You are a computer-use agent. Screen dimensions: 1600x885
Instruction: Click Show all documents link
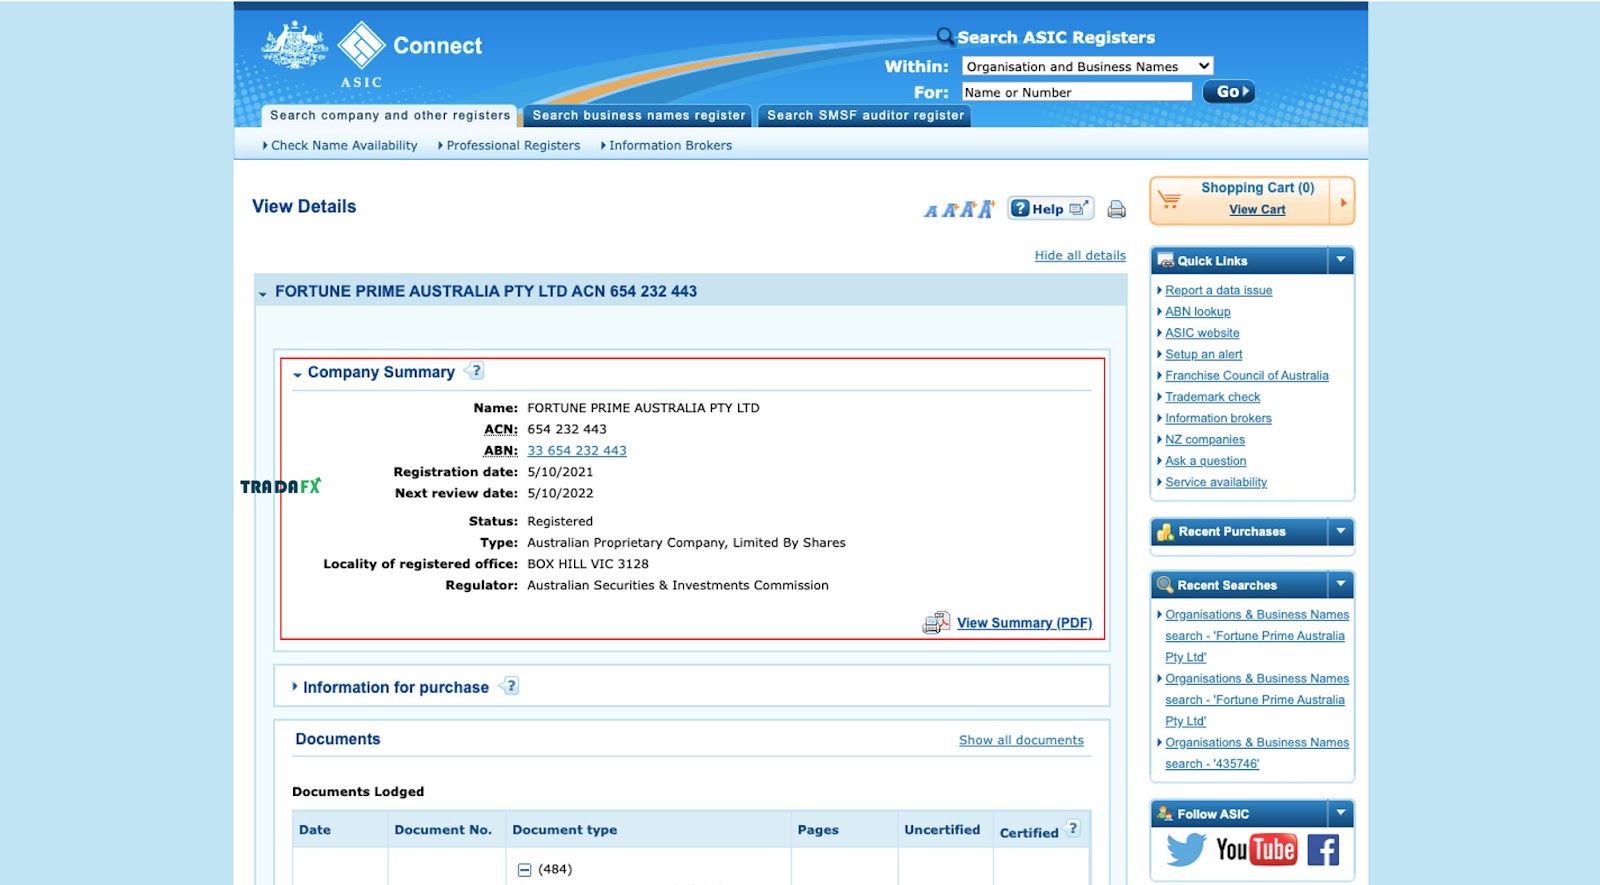coord(1021,741)
